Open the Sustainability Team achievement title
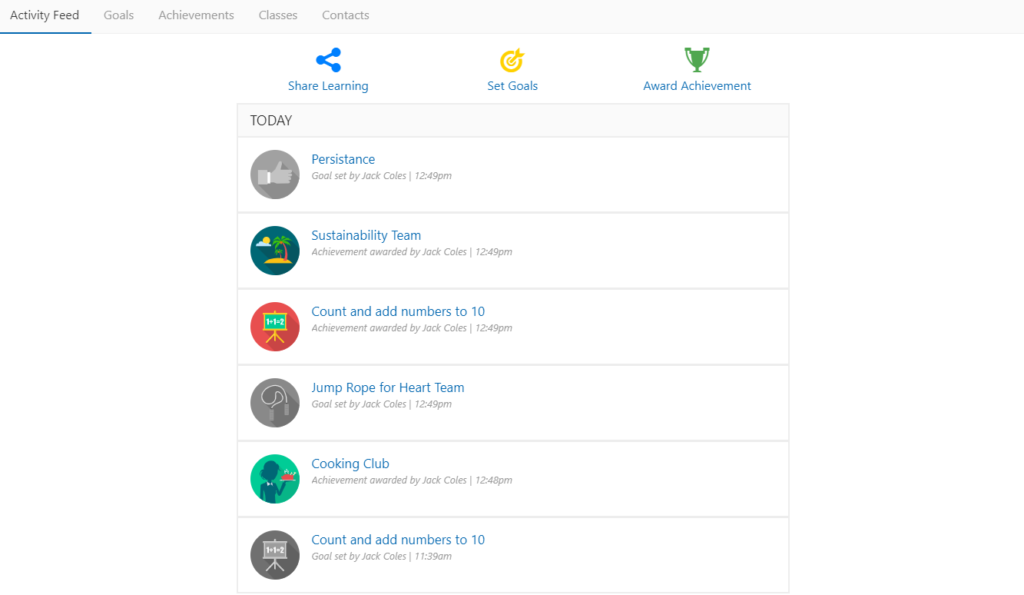 (x=366, y=235)
